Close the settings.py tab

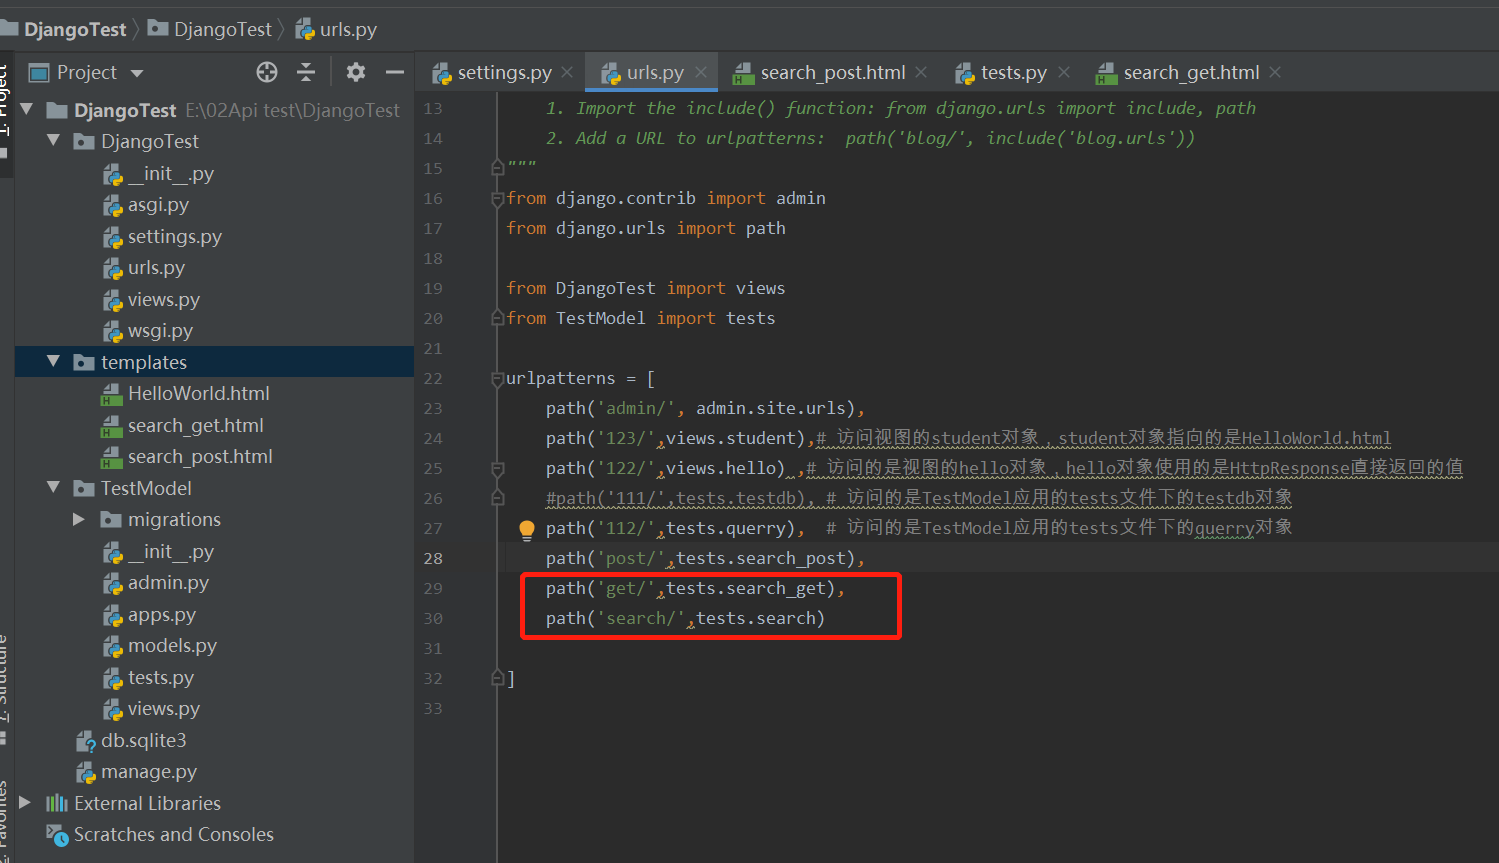(567, 72)
